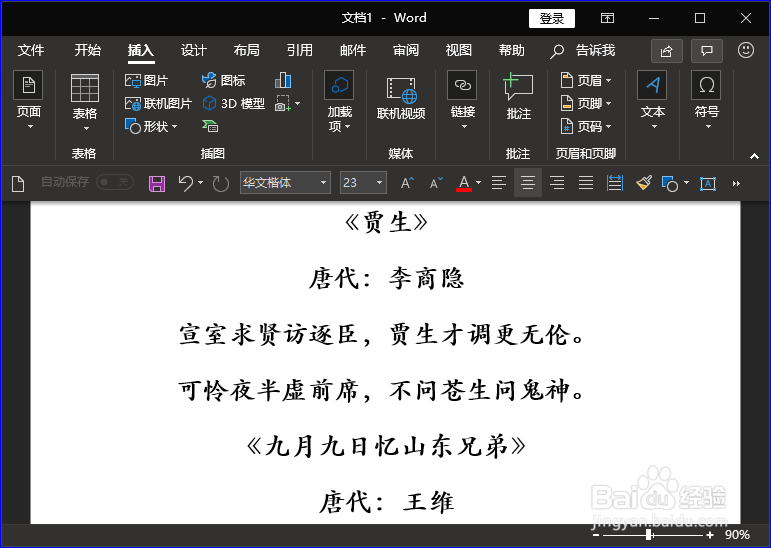Screen dimensions: 771x548
Task: Undo the last action
Action: [x=186, y=183]
